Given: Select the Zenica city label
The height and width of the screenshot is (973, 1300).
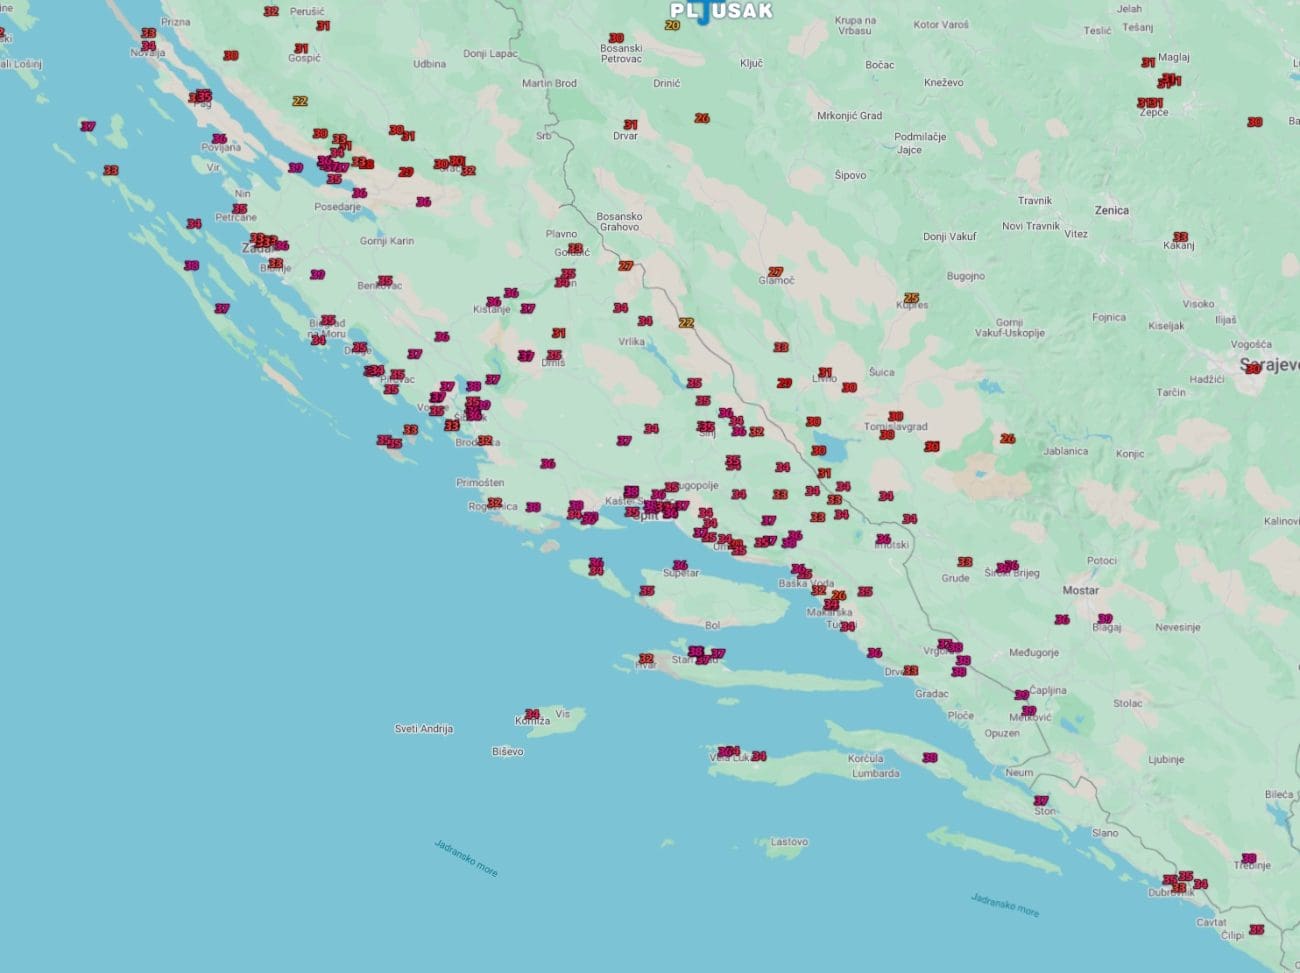Looking at the screenshot, I should tap(1111, 210).
